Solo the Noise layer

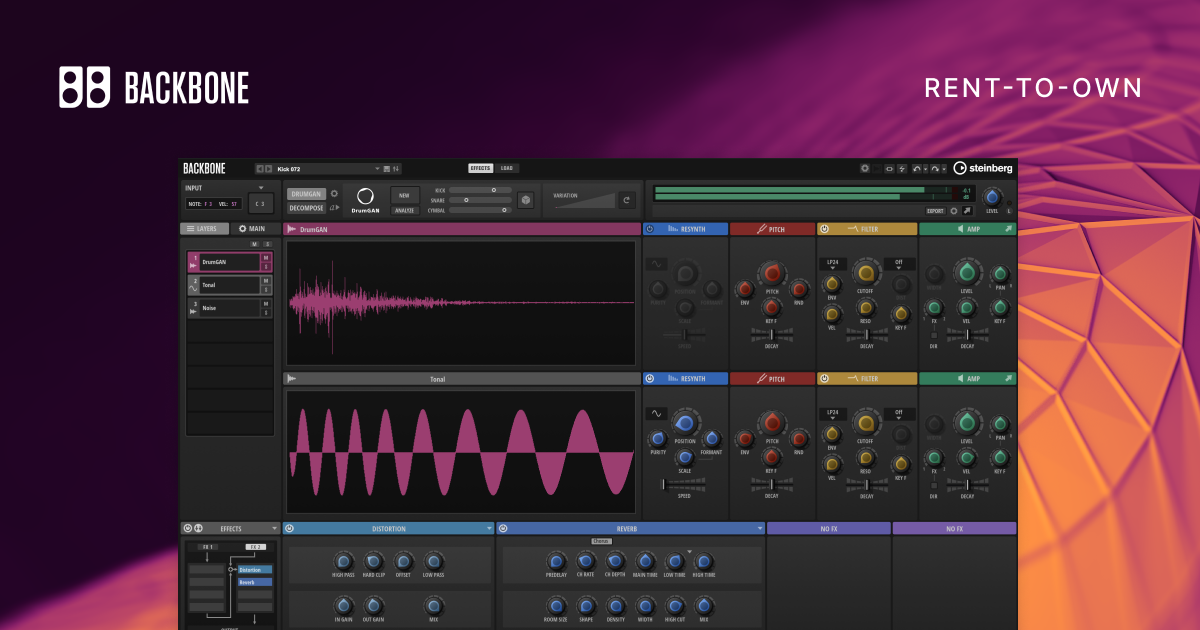coord(266,313)
